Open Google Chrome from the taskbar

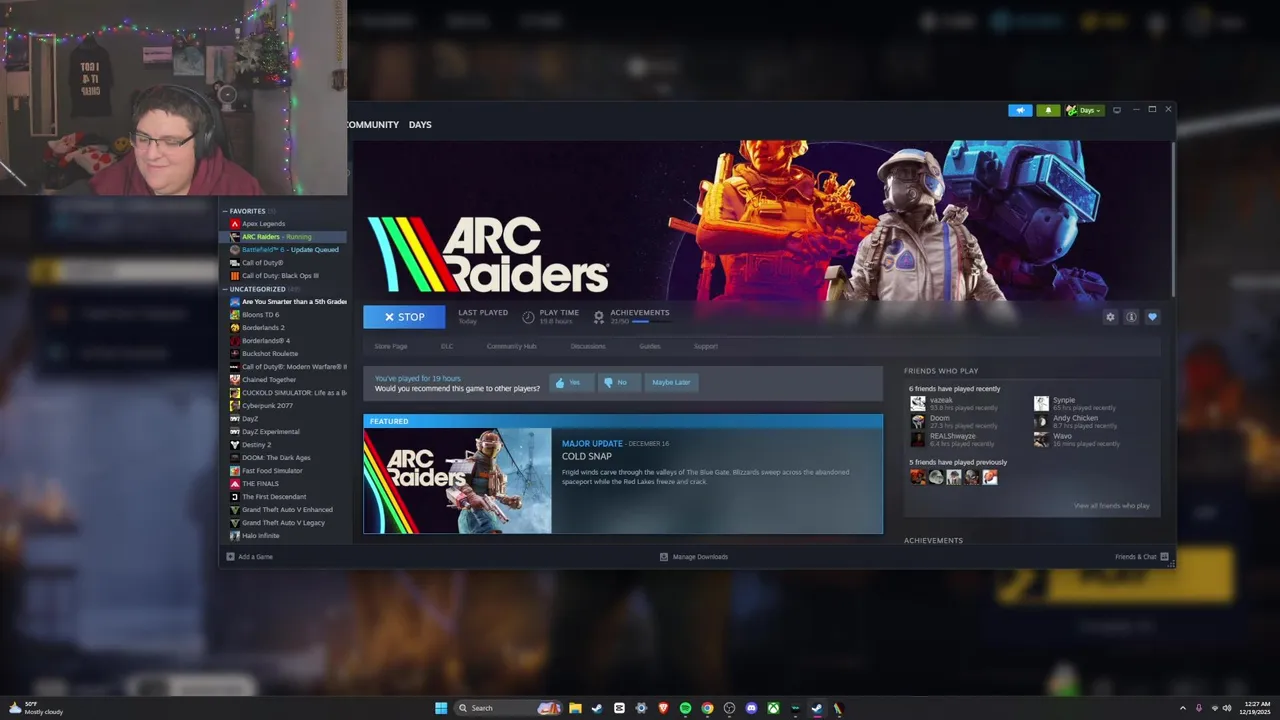point(707,708)
